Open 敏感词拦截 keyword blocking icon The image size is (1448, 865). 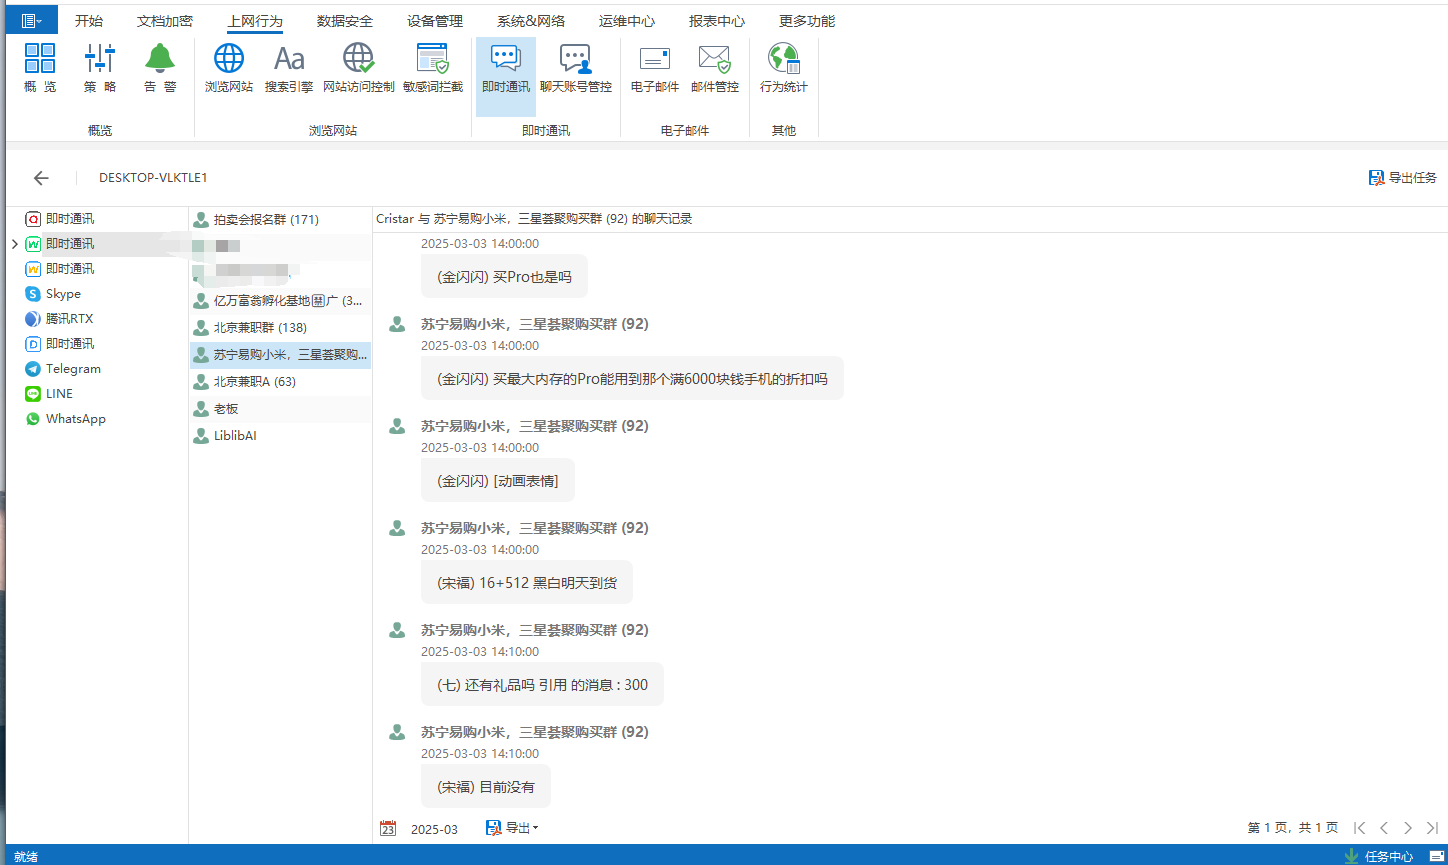click(x=433, y=68)
